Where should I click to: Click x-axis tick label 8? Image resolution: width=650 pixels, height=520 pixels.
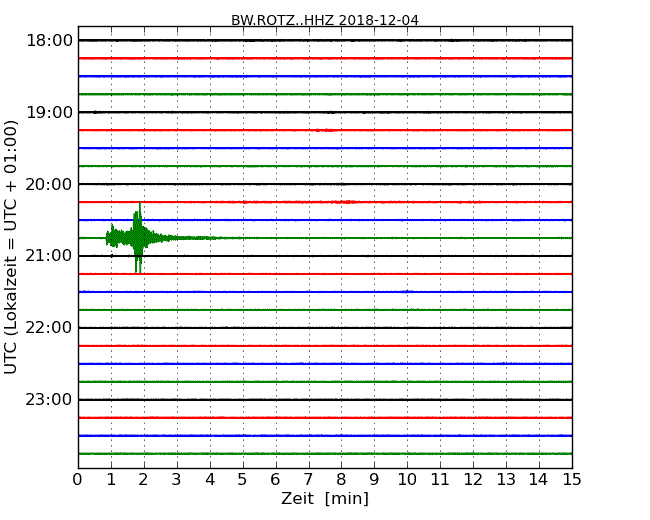coord(341,480)
